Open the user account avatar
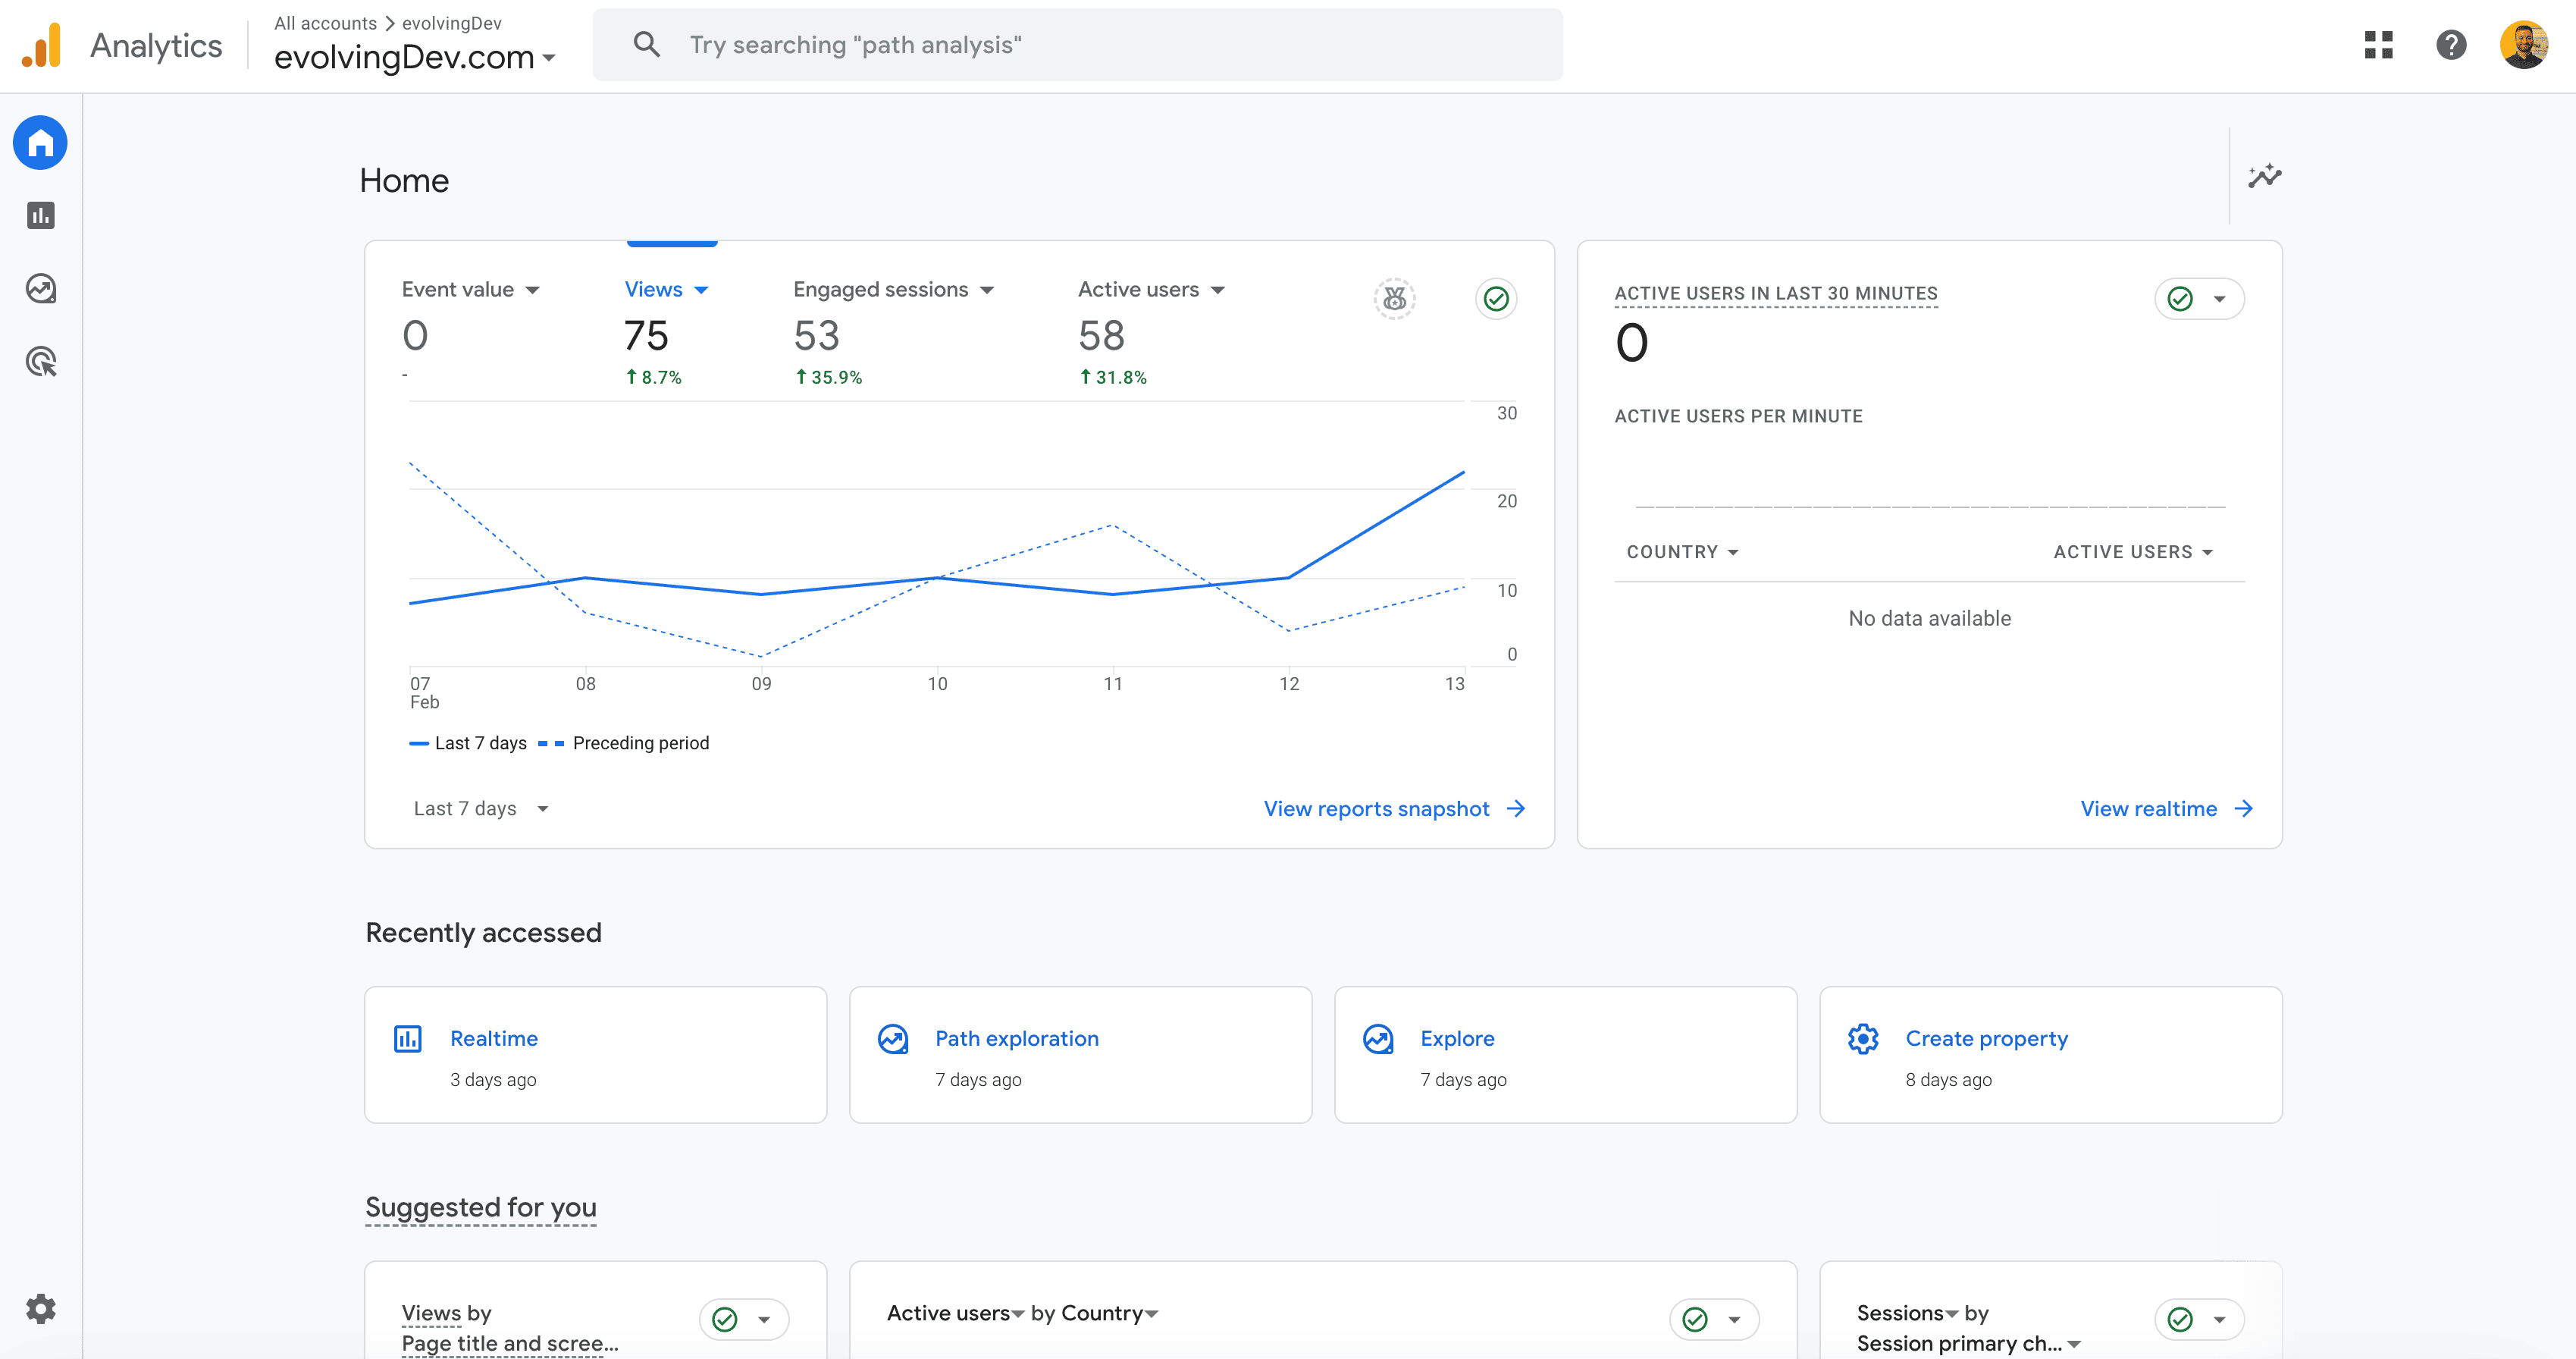The height and width of the screenshot is (1359, 2576). tap(2523, 45)
